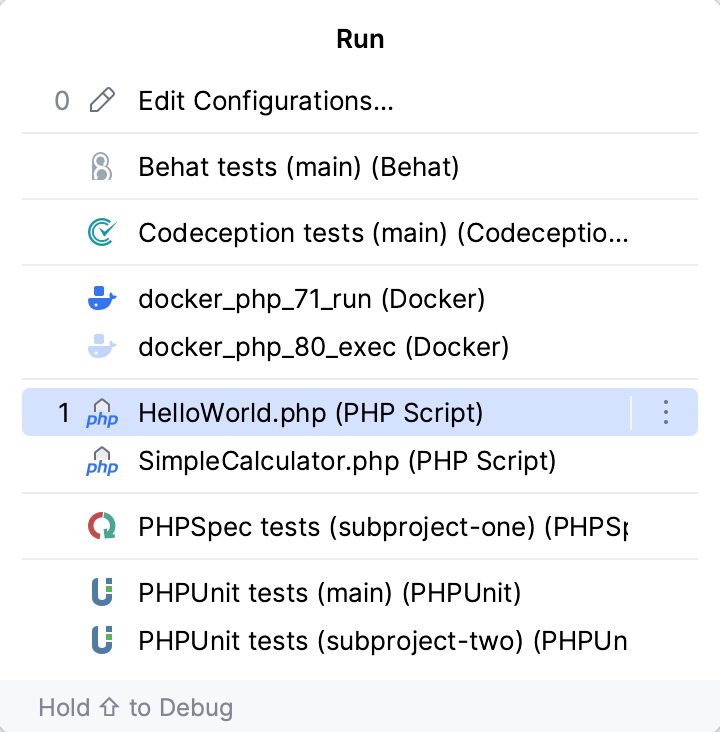Run Behat tests (main) configuration
The height and width of the screenshot is (732, 720).
[298, 167]
